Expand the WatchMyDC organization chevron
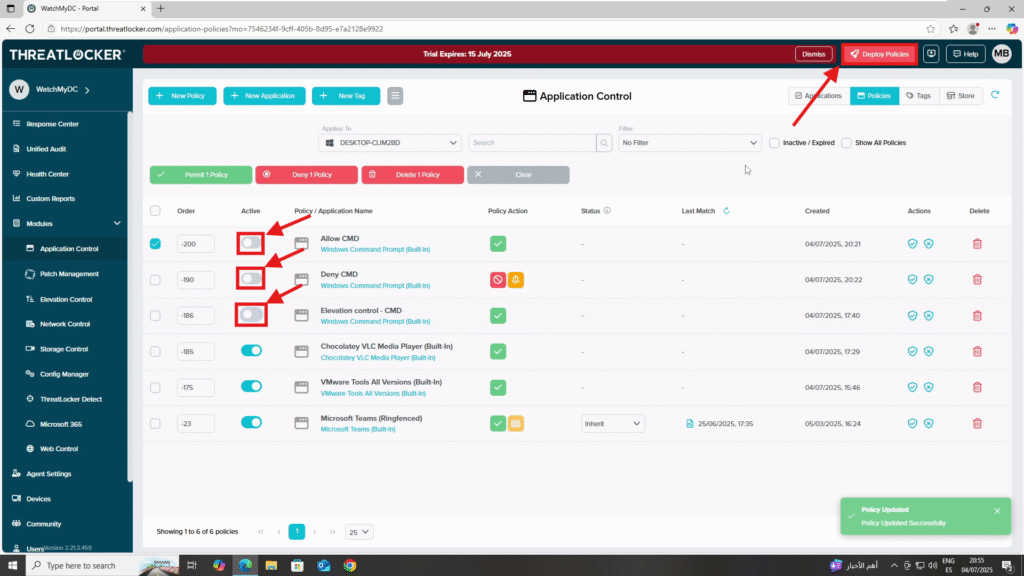 coord(87,89)
